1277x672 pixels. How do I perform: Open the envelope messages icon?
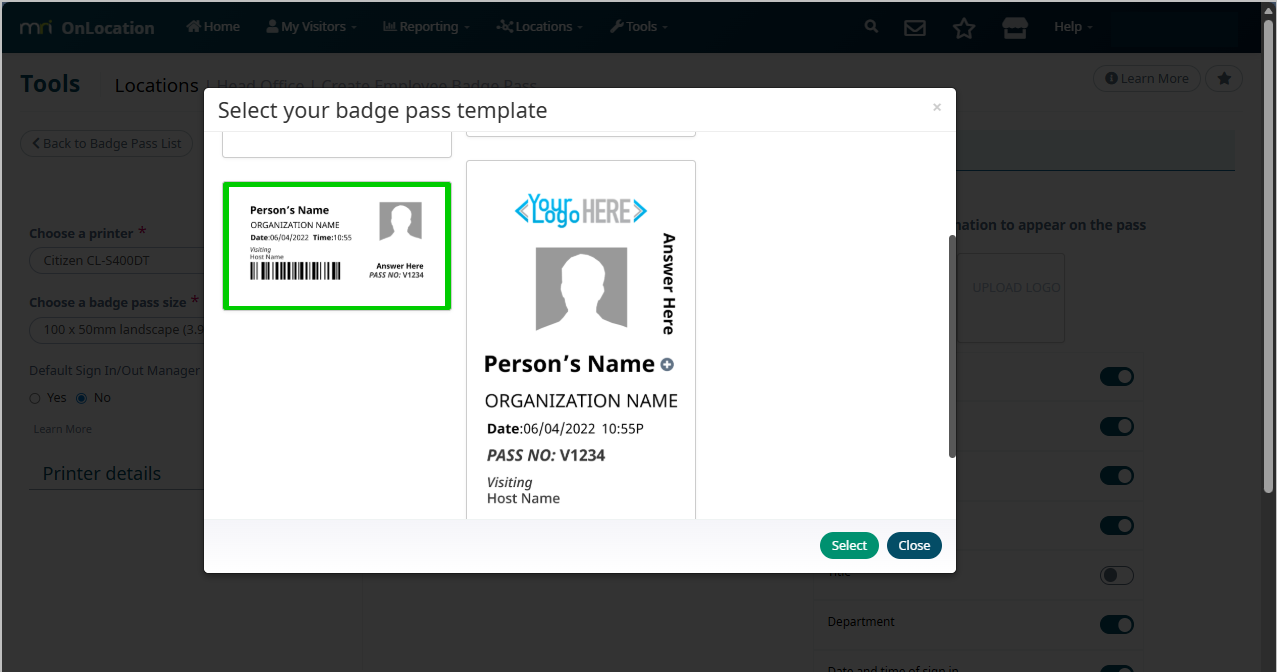pyautogui.click(x=914, y=28)
